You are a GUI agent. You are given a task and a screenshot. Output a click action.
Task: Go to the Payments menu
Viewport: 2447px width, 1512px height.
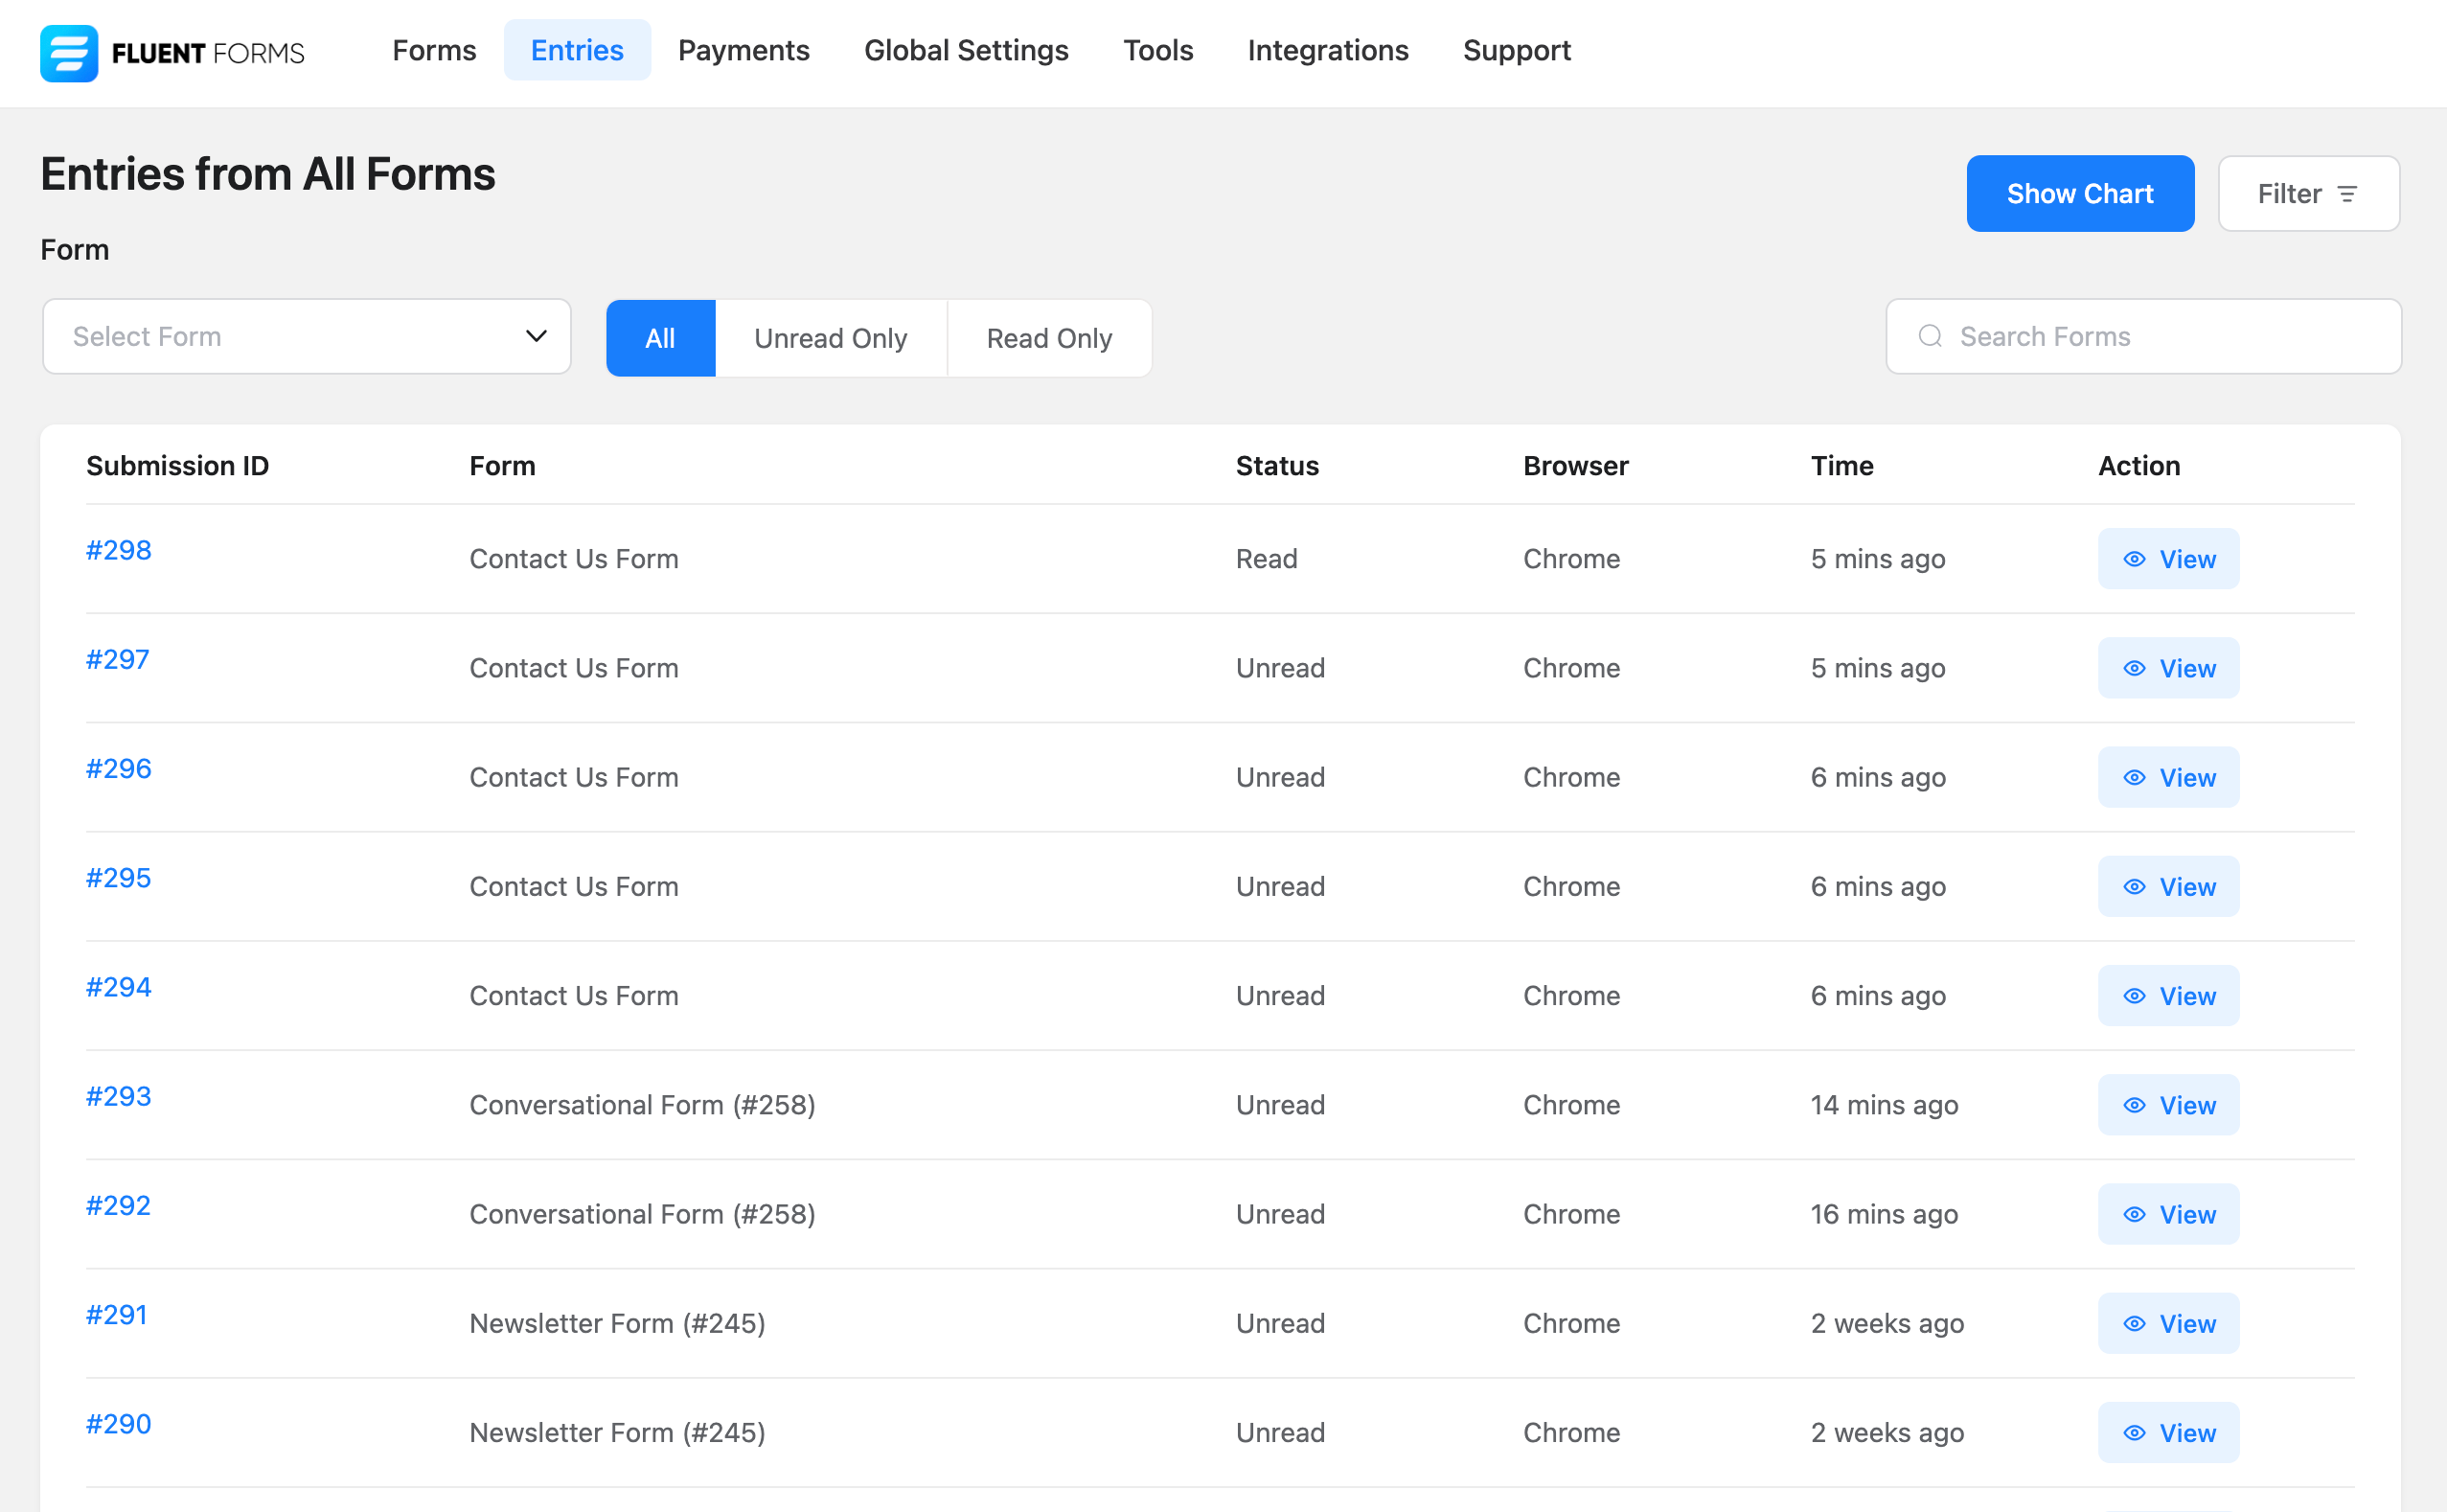[x=743, y=51]
